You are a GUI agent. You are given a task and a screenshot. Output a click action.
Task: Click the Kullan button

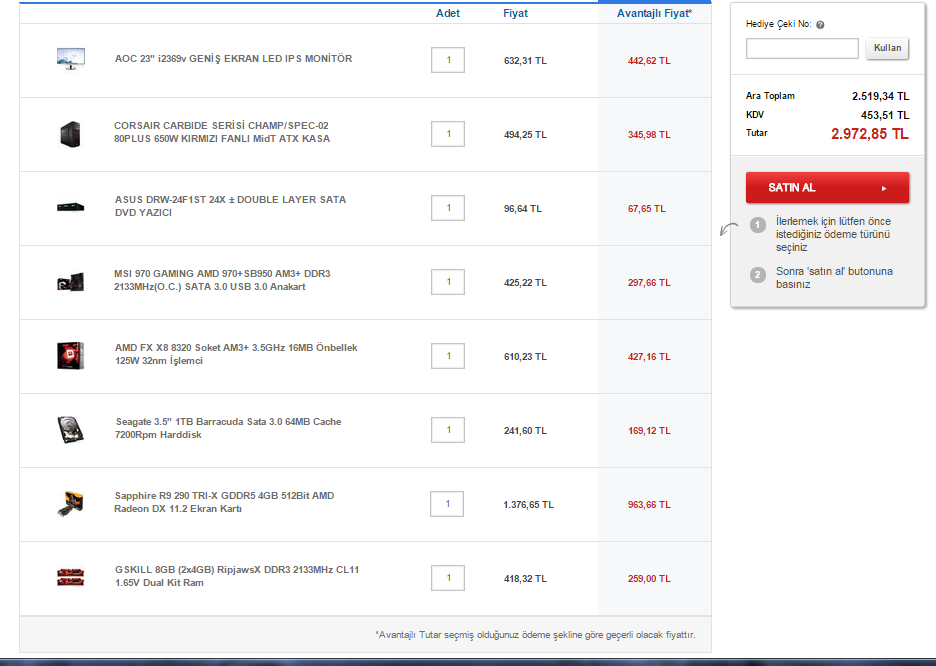click(x=887, y=48)
